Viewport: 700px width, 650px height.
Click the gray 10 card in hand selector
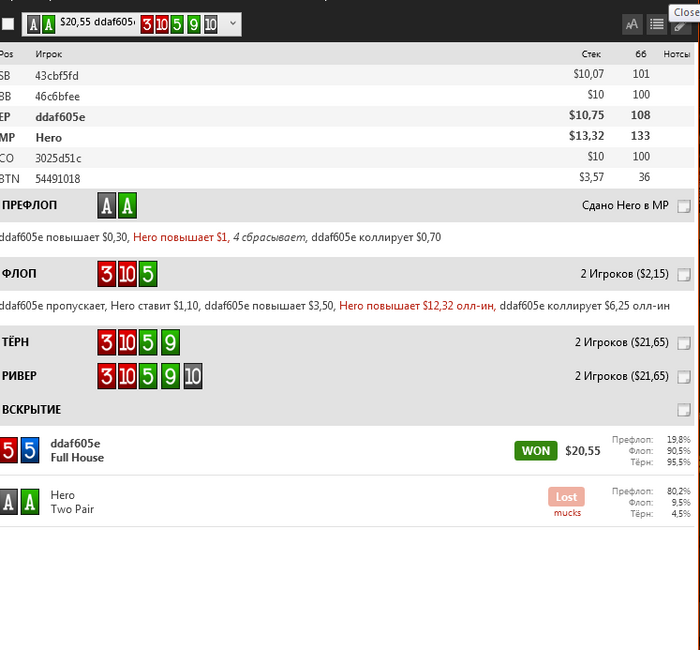click(x=211, y=24)
